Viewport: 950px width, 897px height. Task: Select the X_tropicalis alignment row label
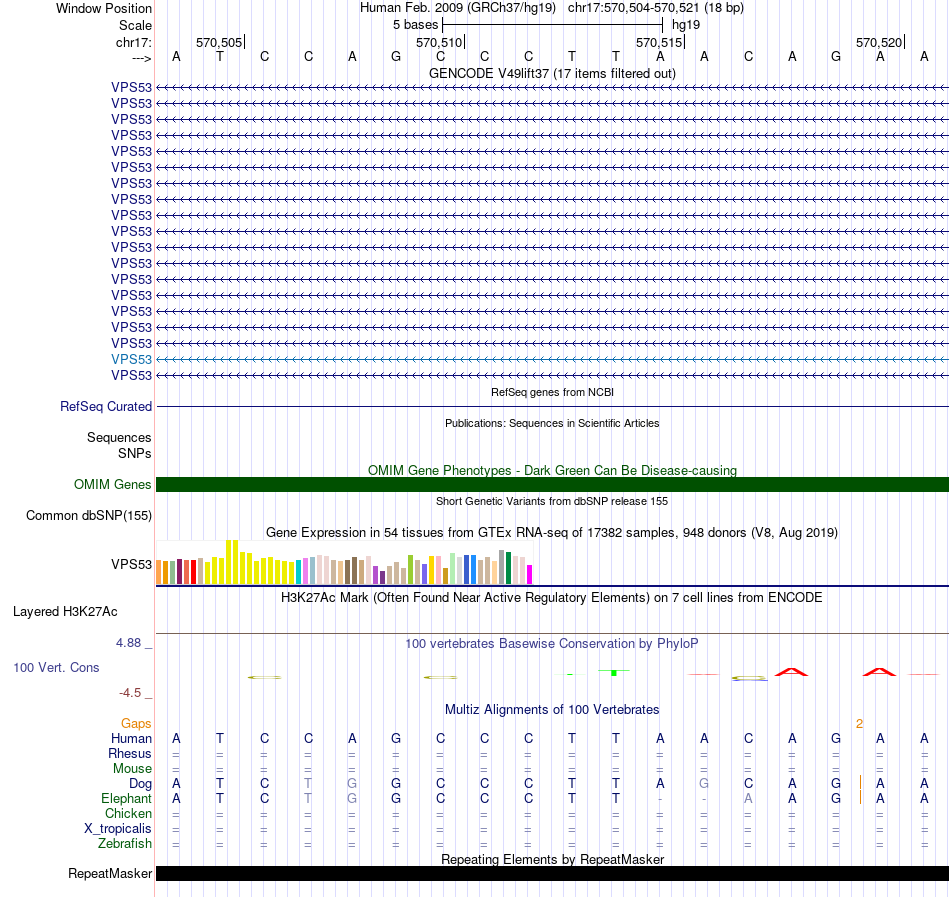tap(118, 829)
